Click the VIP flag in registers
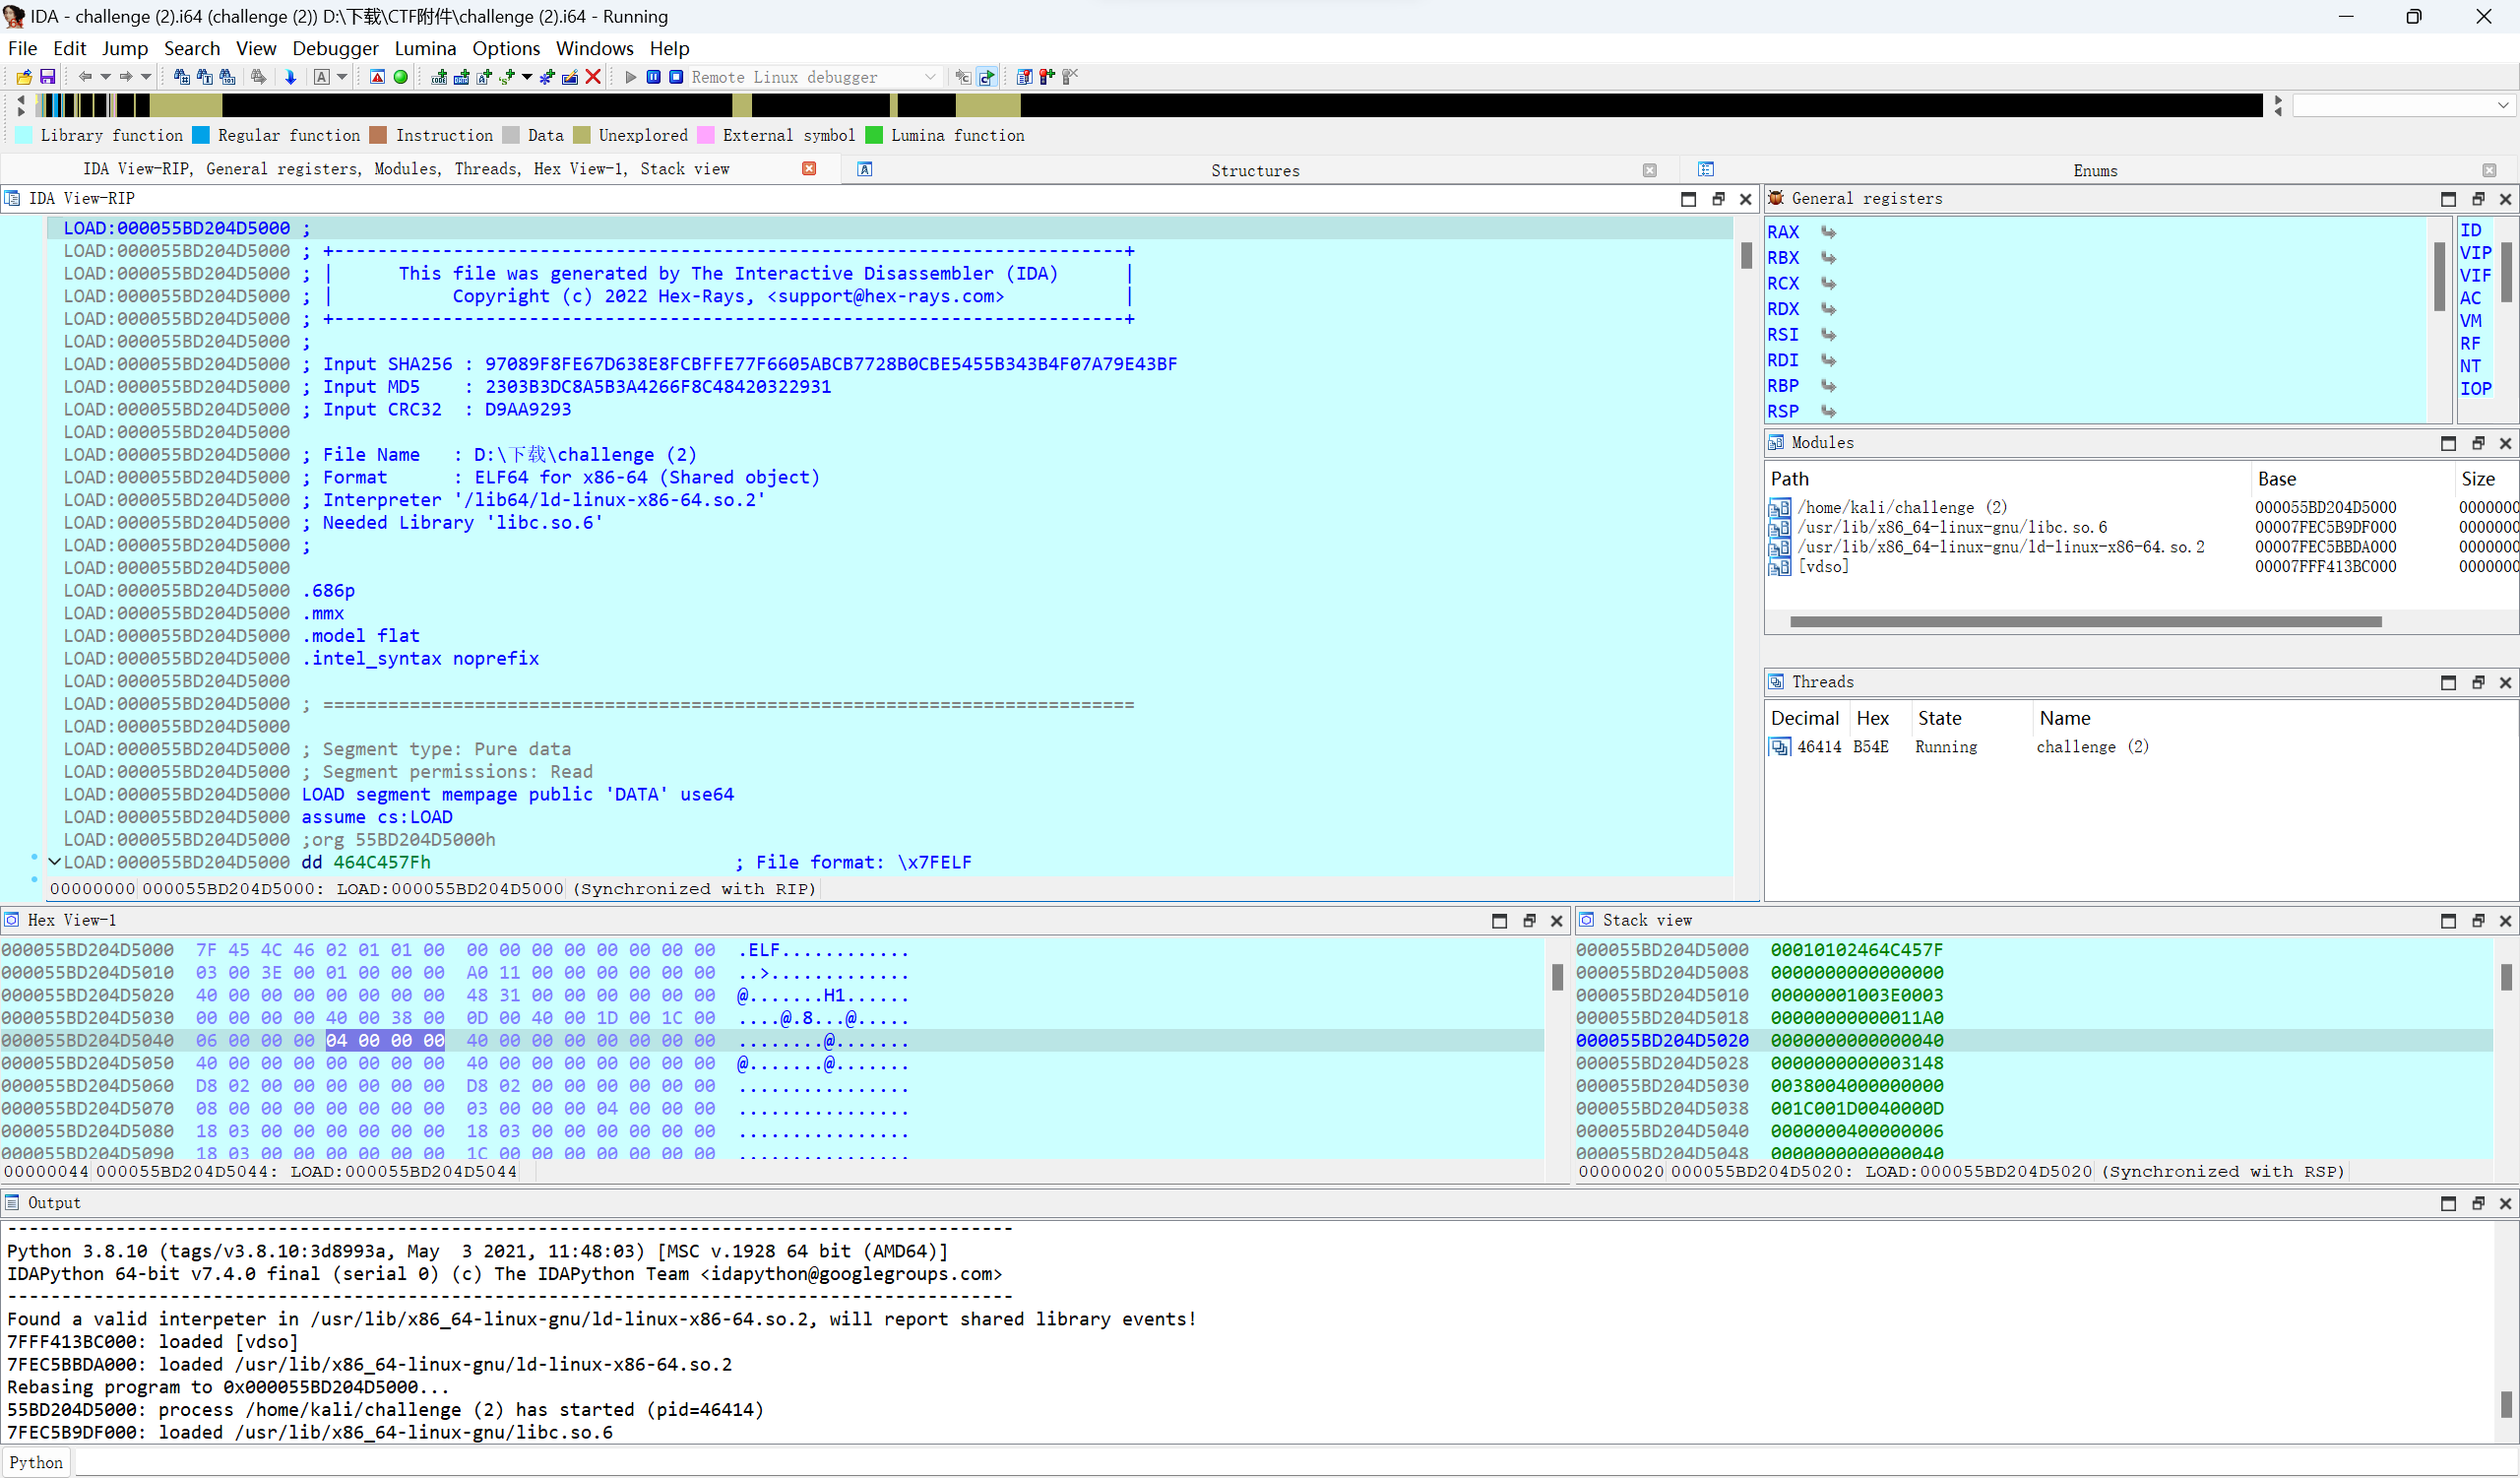The height and width of the screenshot is (1478, 2520). click(x=2475, y=253)
